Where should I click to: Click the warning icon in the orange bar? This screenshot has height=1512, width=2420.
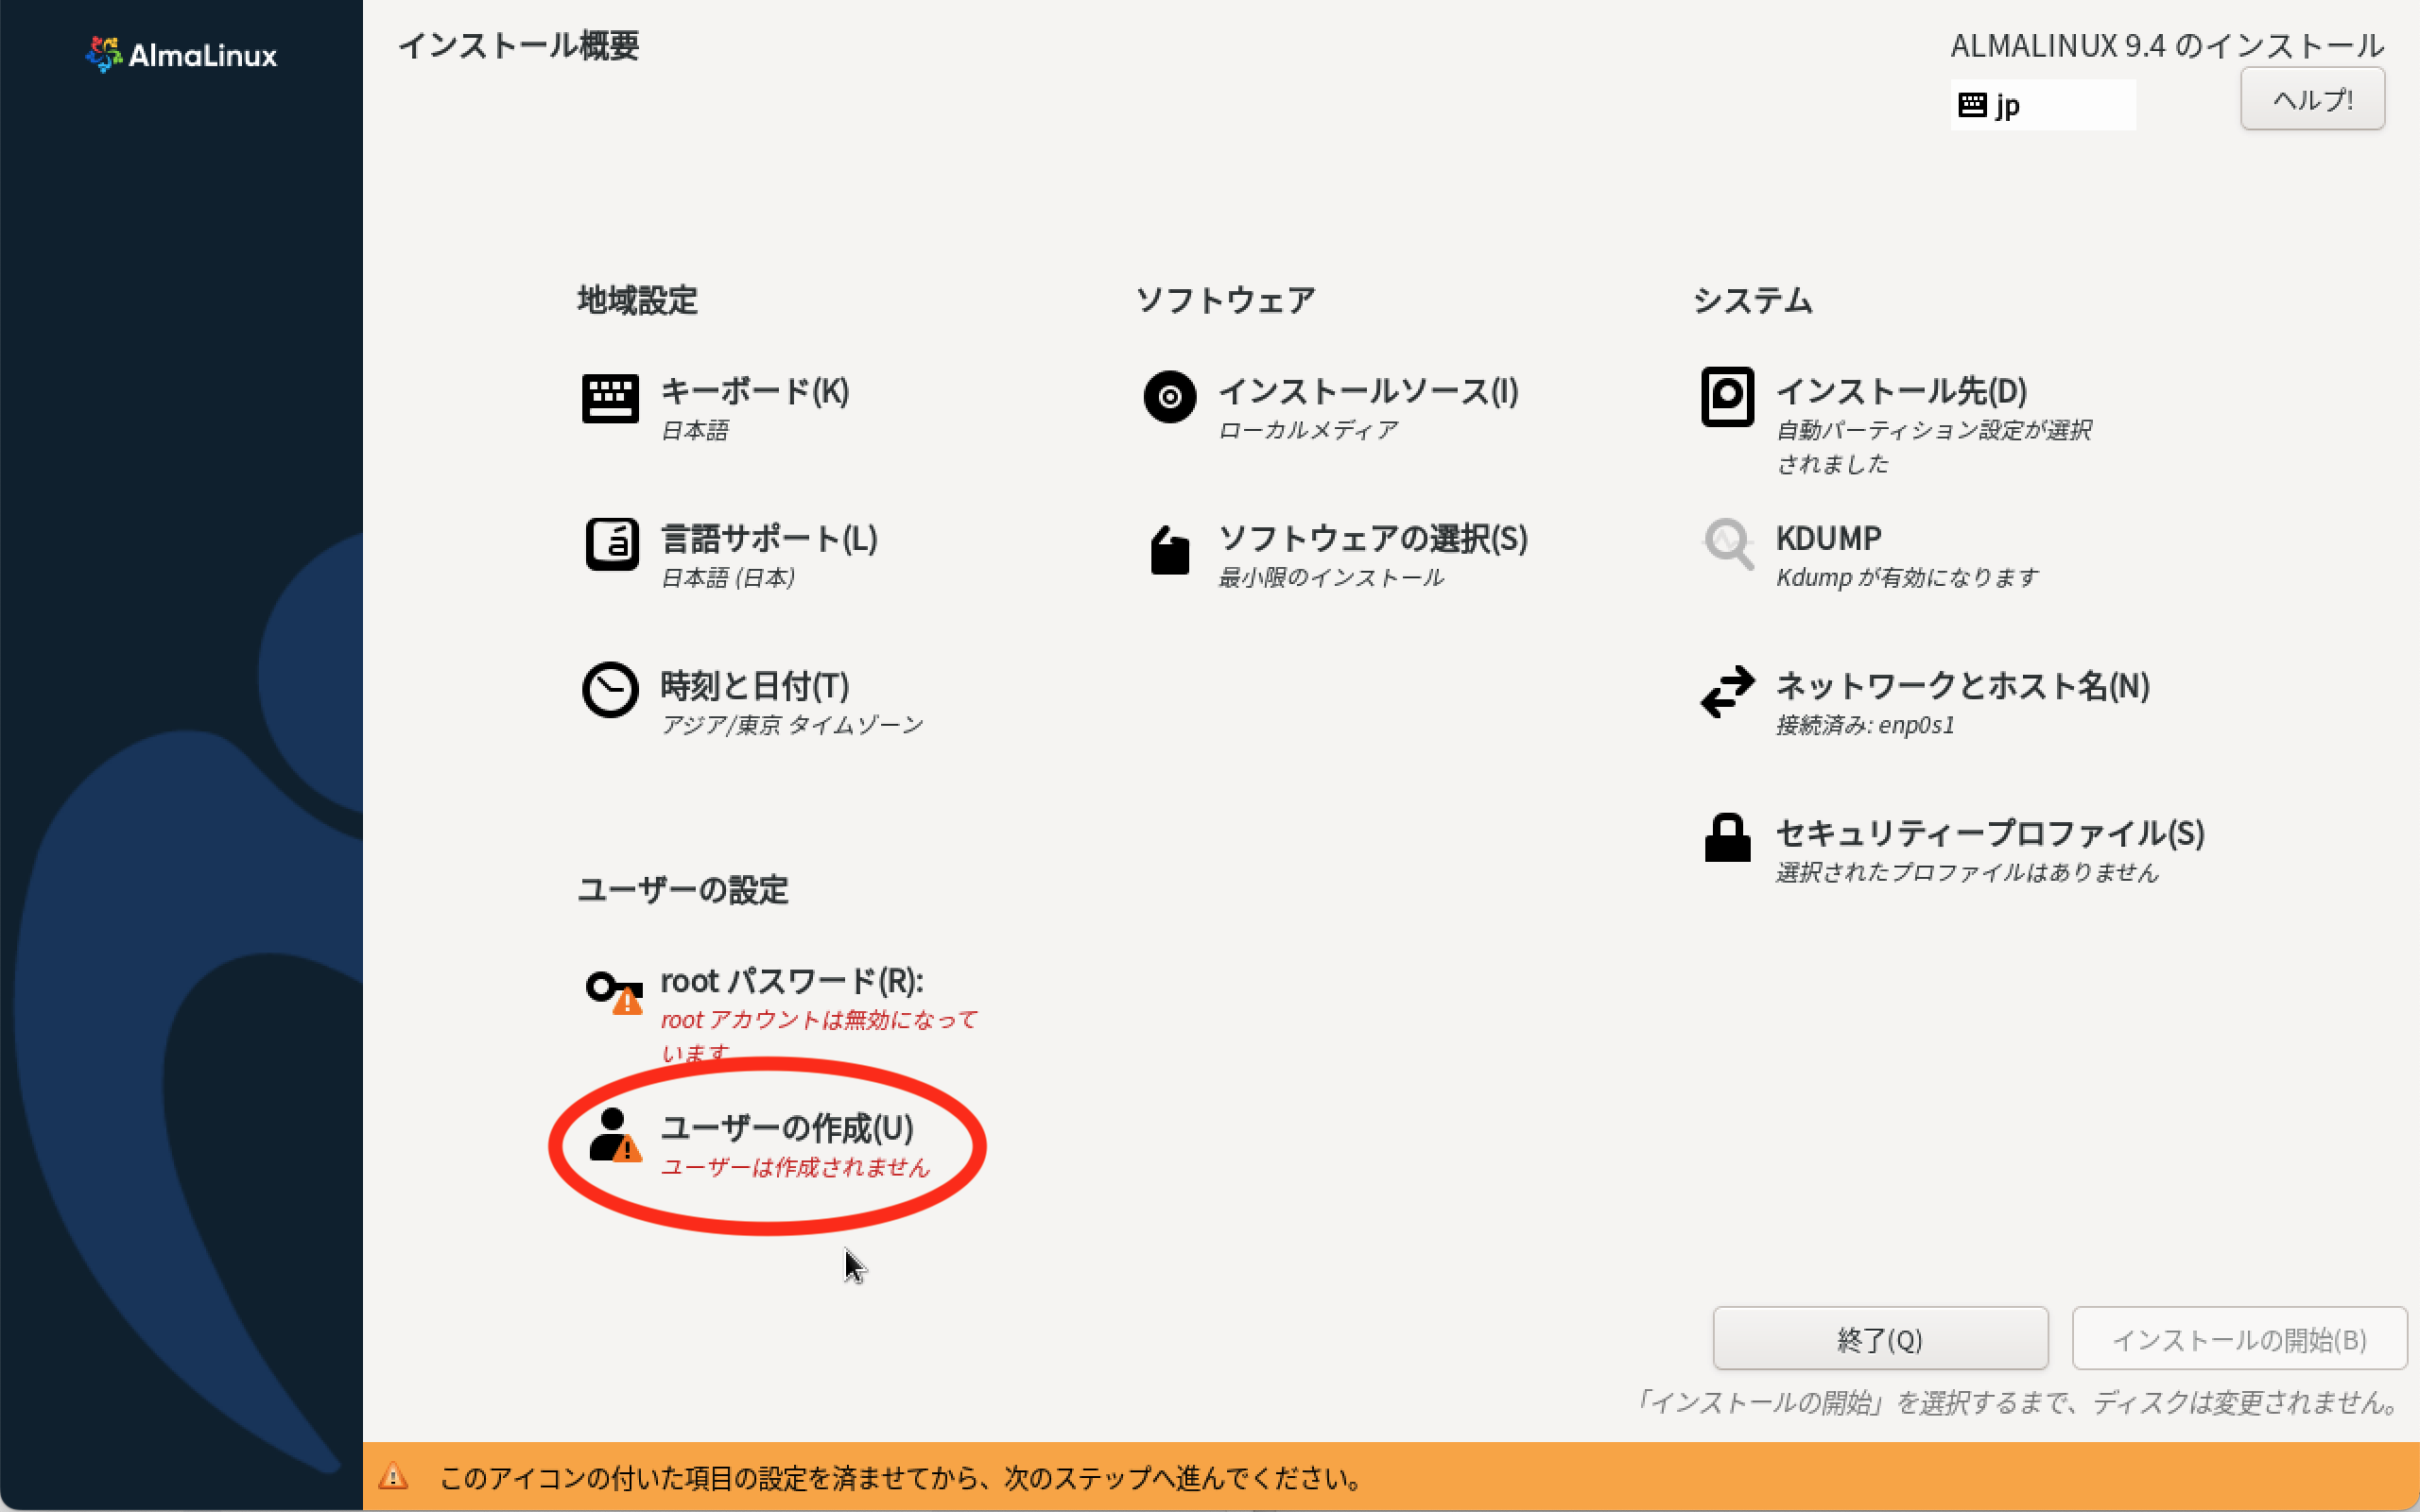click(x=393, y=1476)
